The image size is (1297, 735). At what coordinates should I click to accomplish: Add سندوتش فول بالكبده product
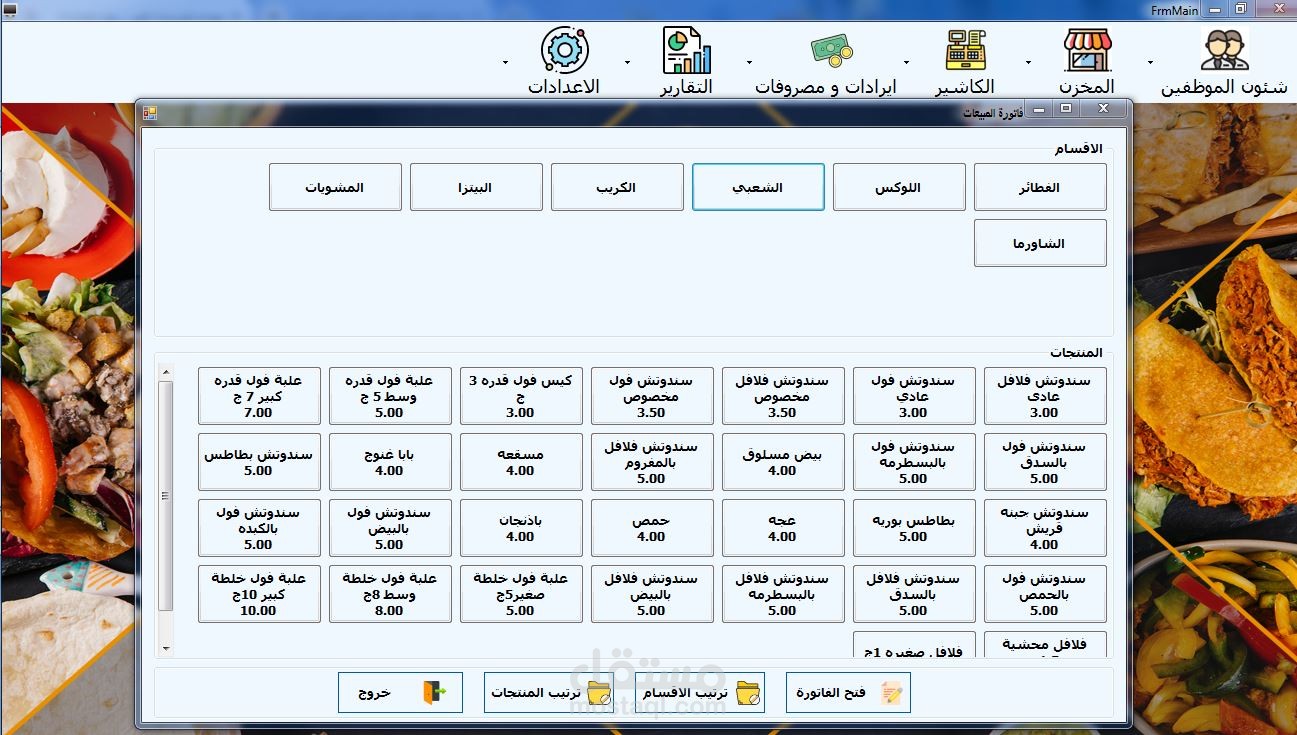tap(259, 528)
